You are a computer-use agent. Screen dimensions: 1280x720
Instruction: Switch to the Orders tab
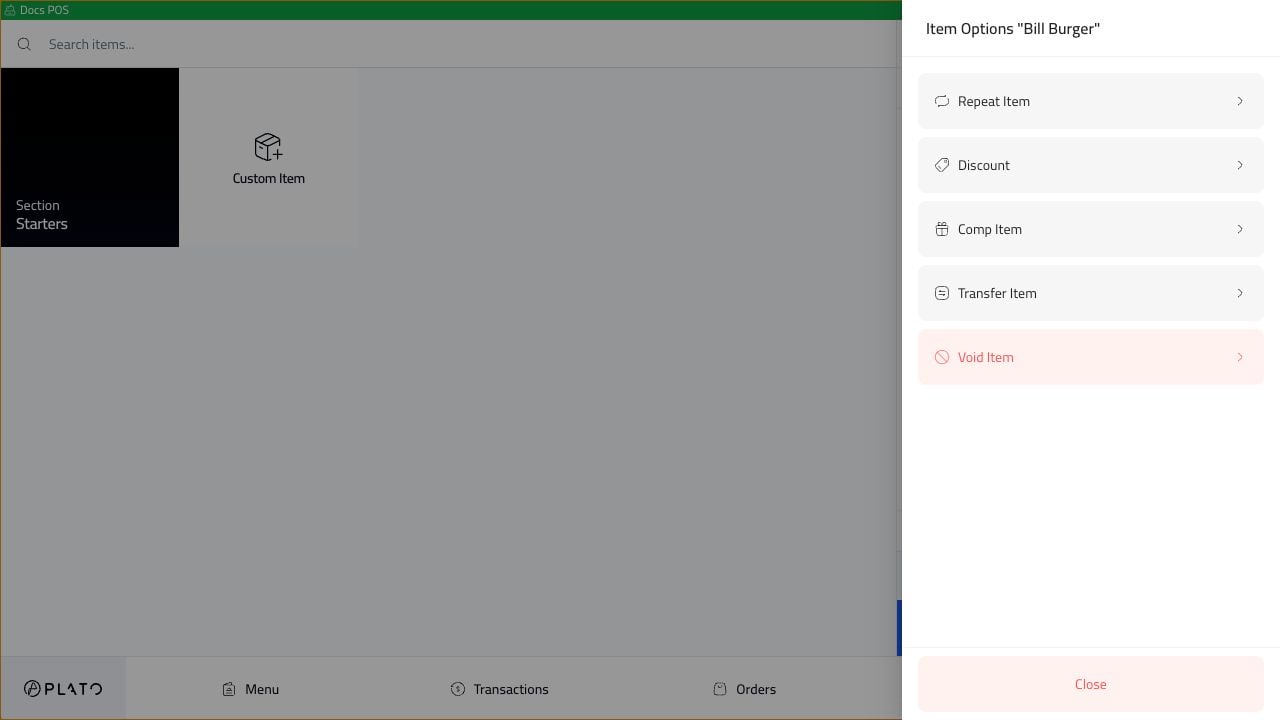(x=745, y=689)
